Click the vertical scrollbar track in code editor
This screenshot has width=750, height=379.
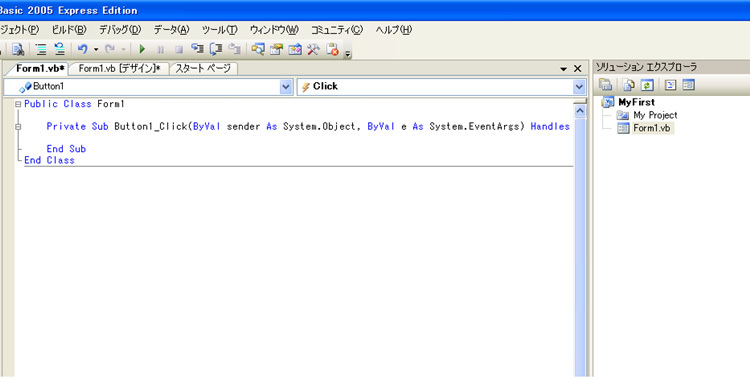(x=580, y=247)
